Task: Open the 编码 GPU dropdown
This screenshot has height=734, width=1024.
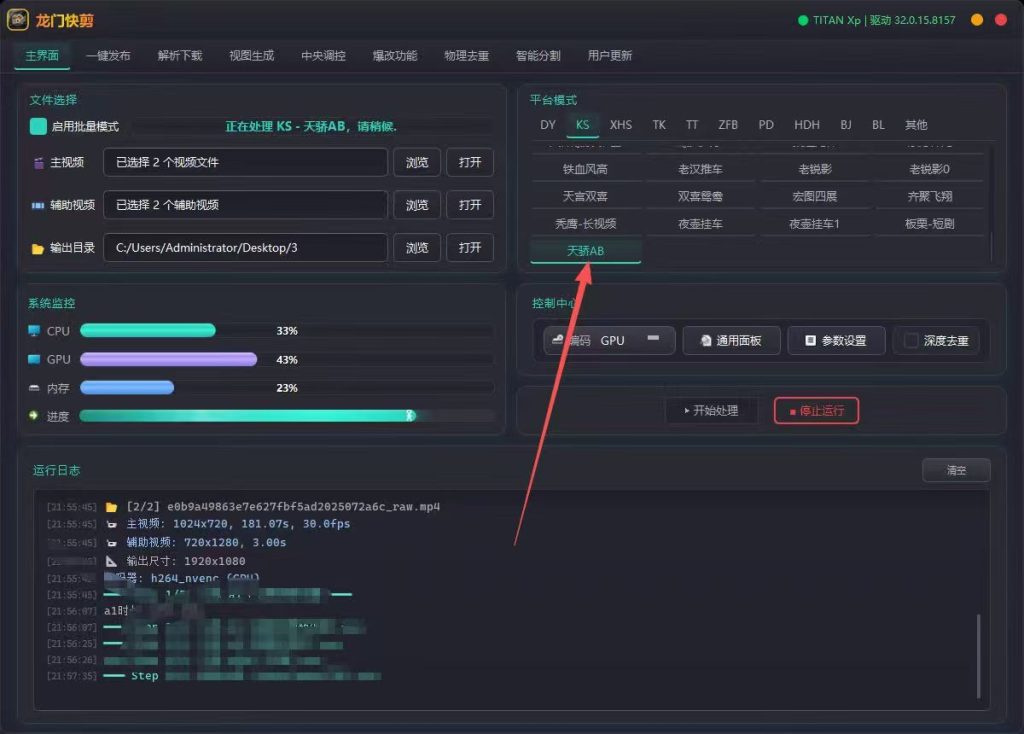Action: [609, 340]
